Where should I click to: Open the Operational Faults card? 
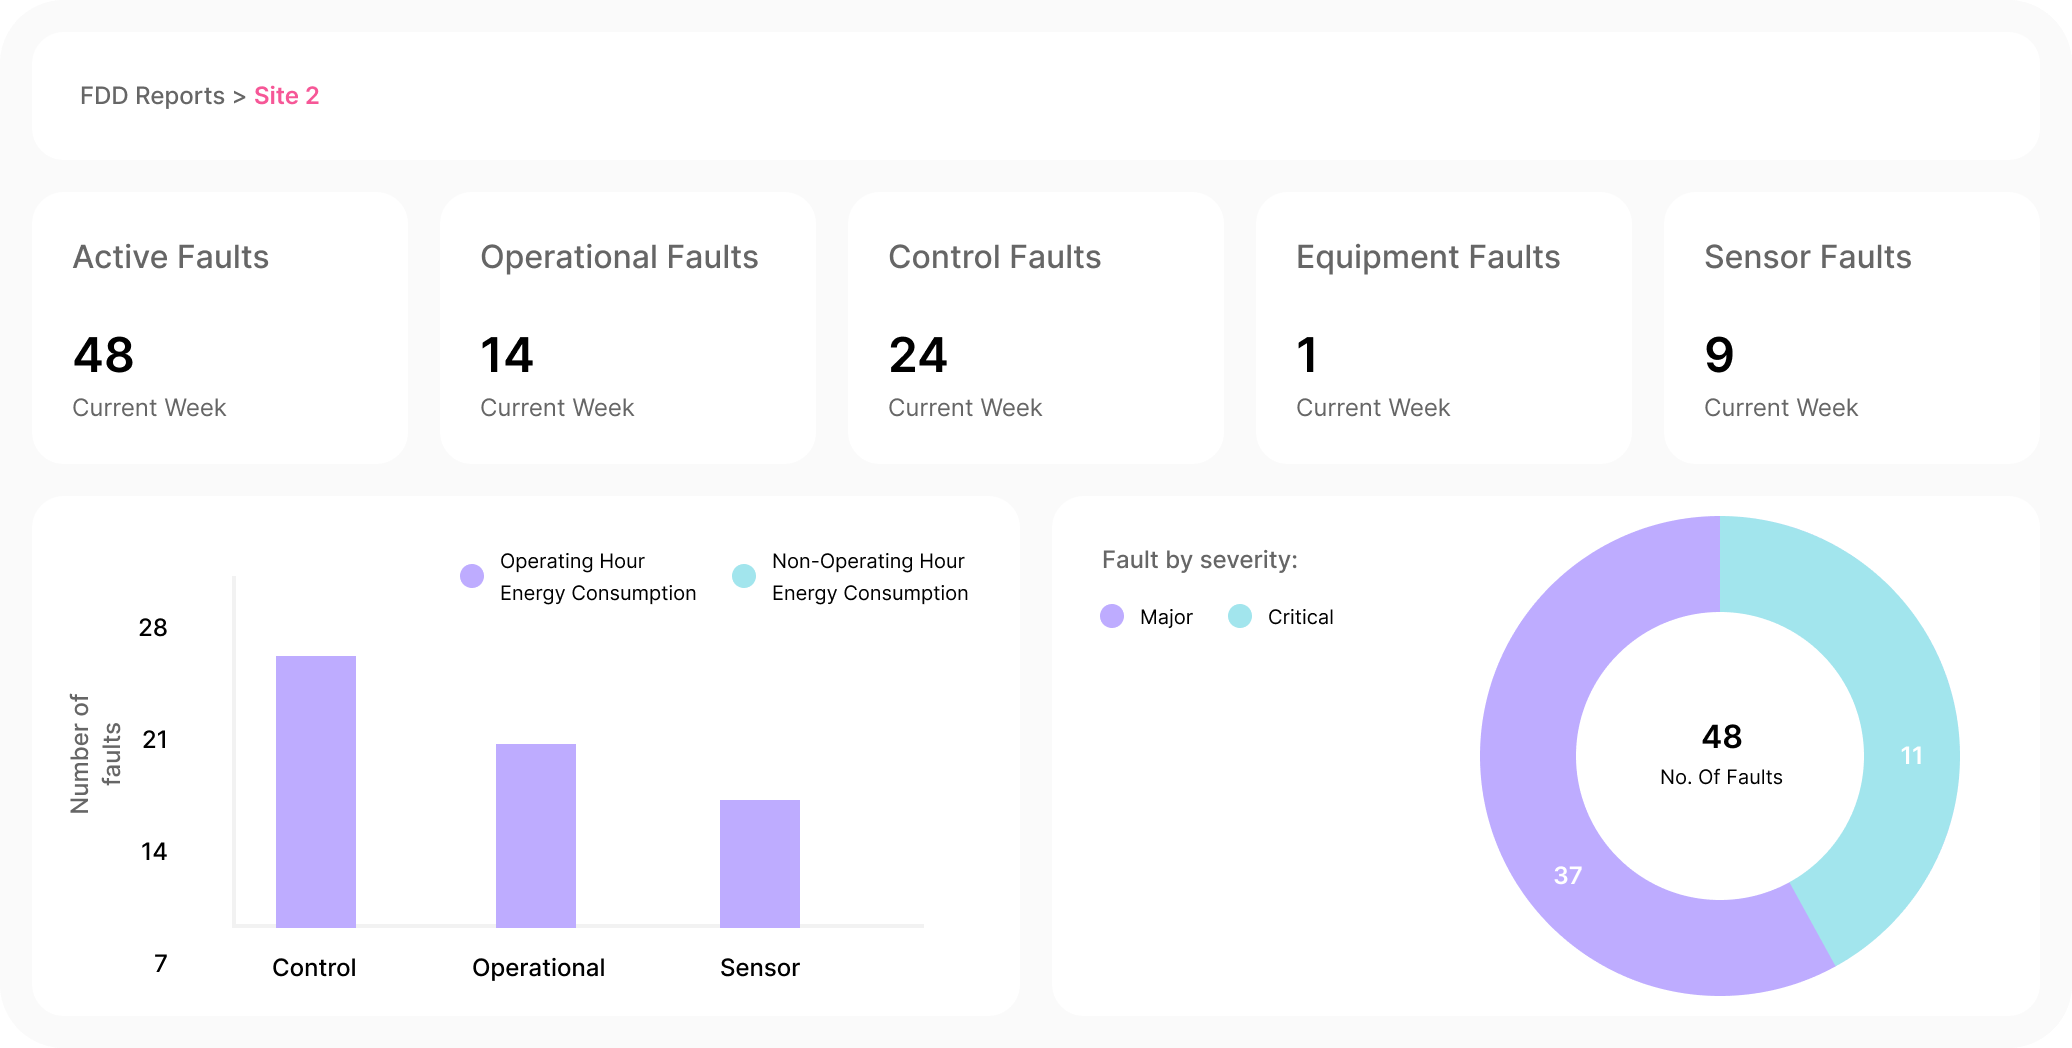[x=628, y=328]
